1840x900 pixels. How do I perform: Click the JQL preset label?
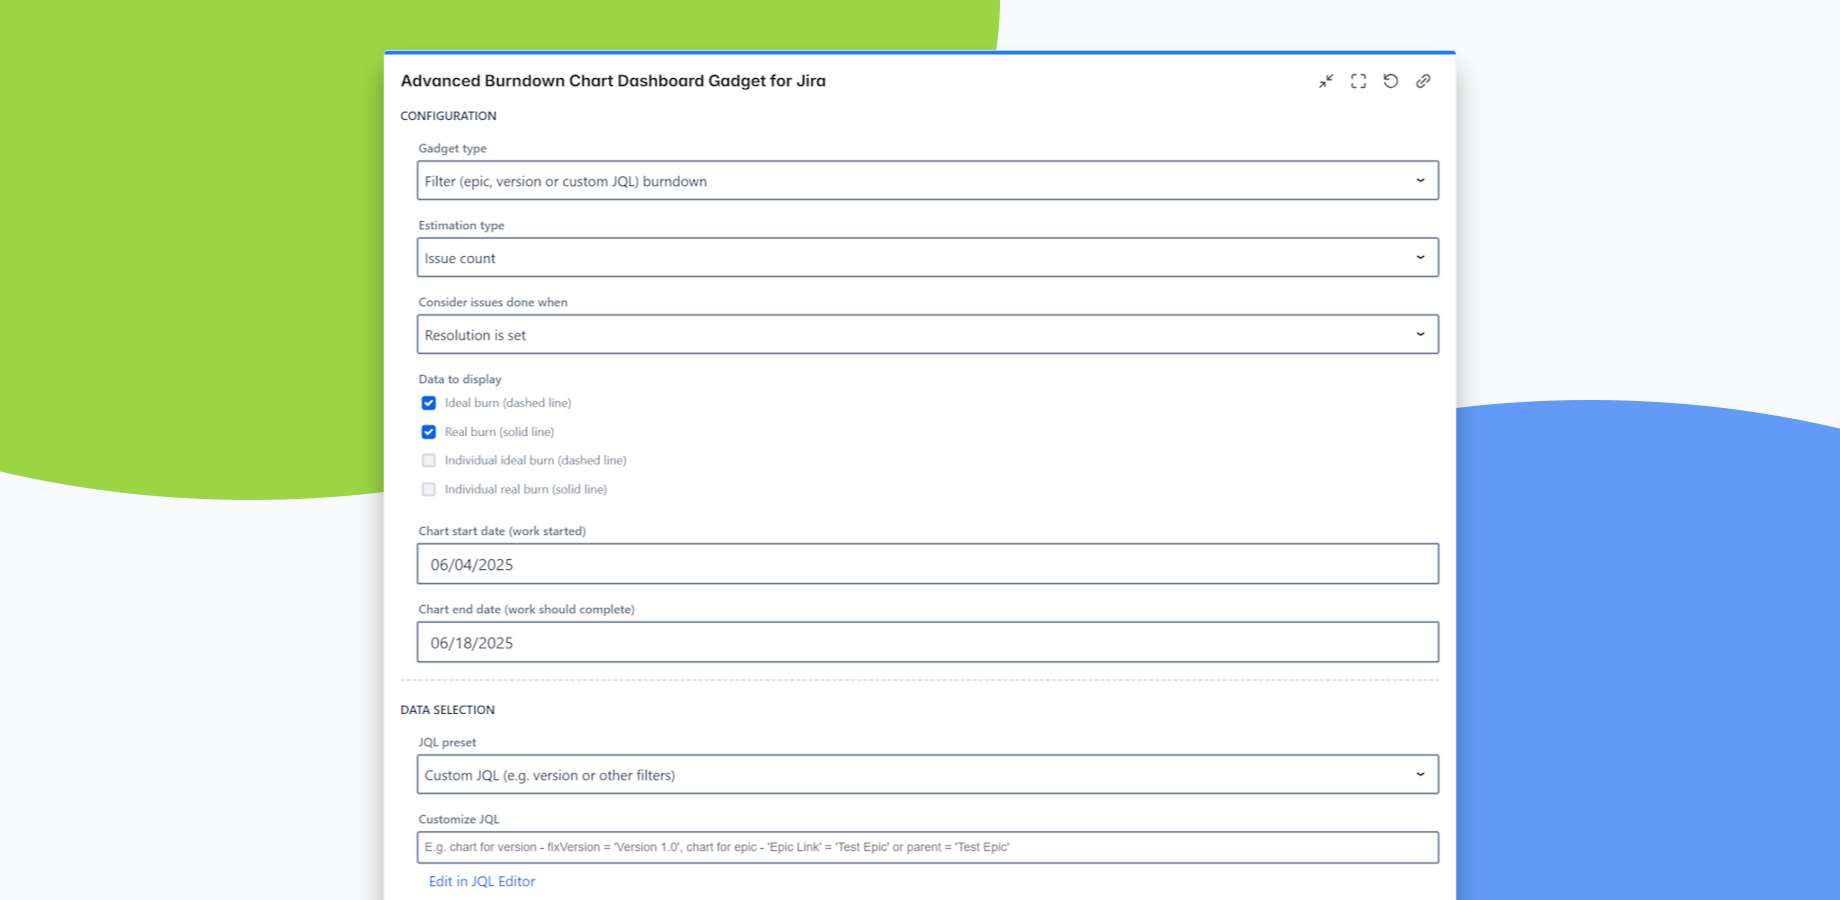click(x=447, y=742)
